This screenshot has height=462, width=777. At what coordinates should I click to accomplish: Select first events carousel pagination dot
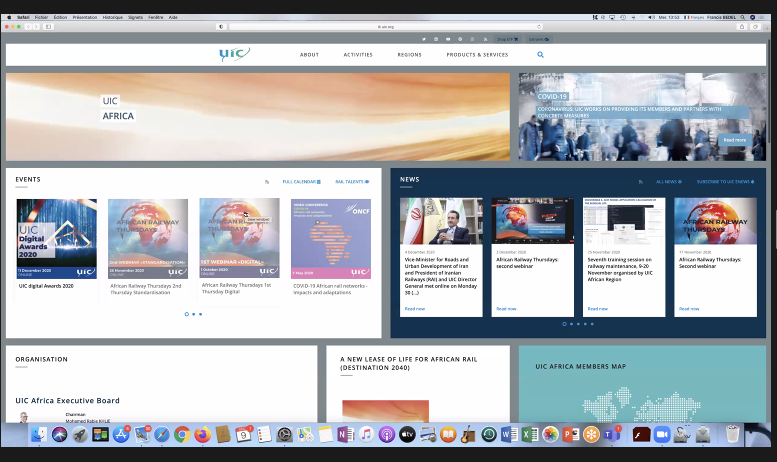186,314
